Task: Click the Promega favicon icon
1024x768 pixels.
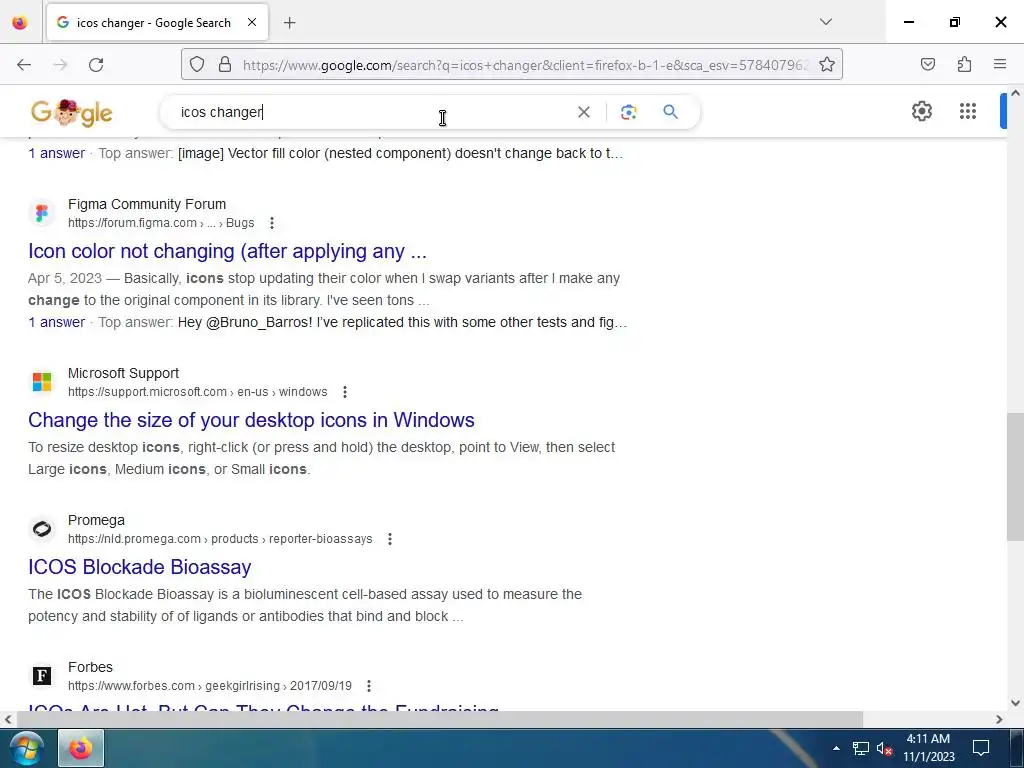Action: pyautogui.click(x=42, y=529)
